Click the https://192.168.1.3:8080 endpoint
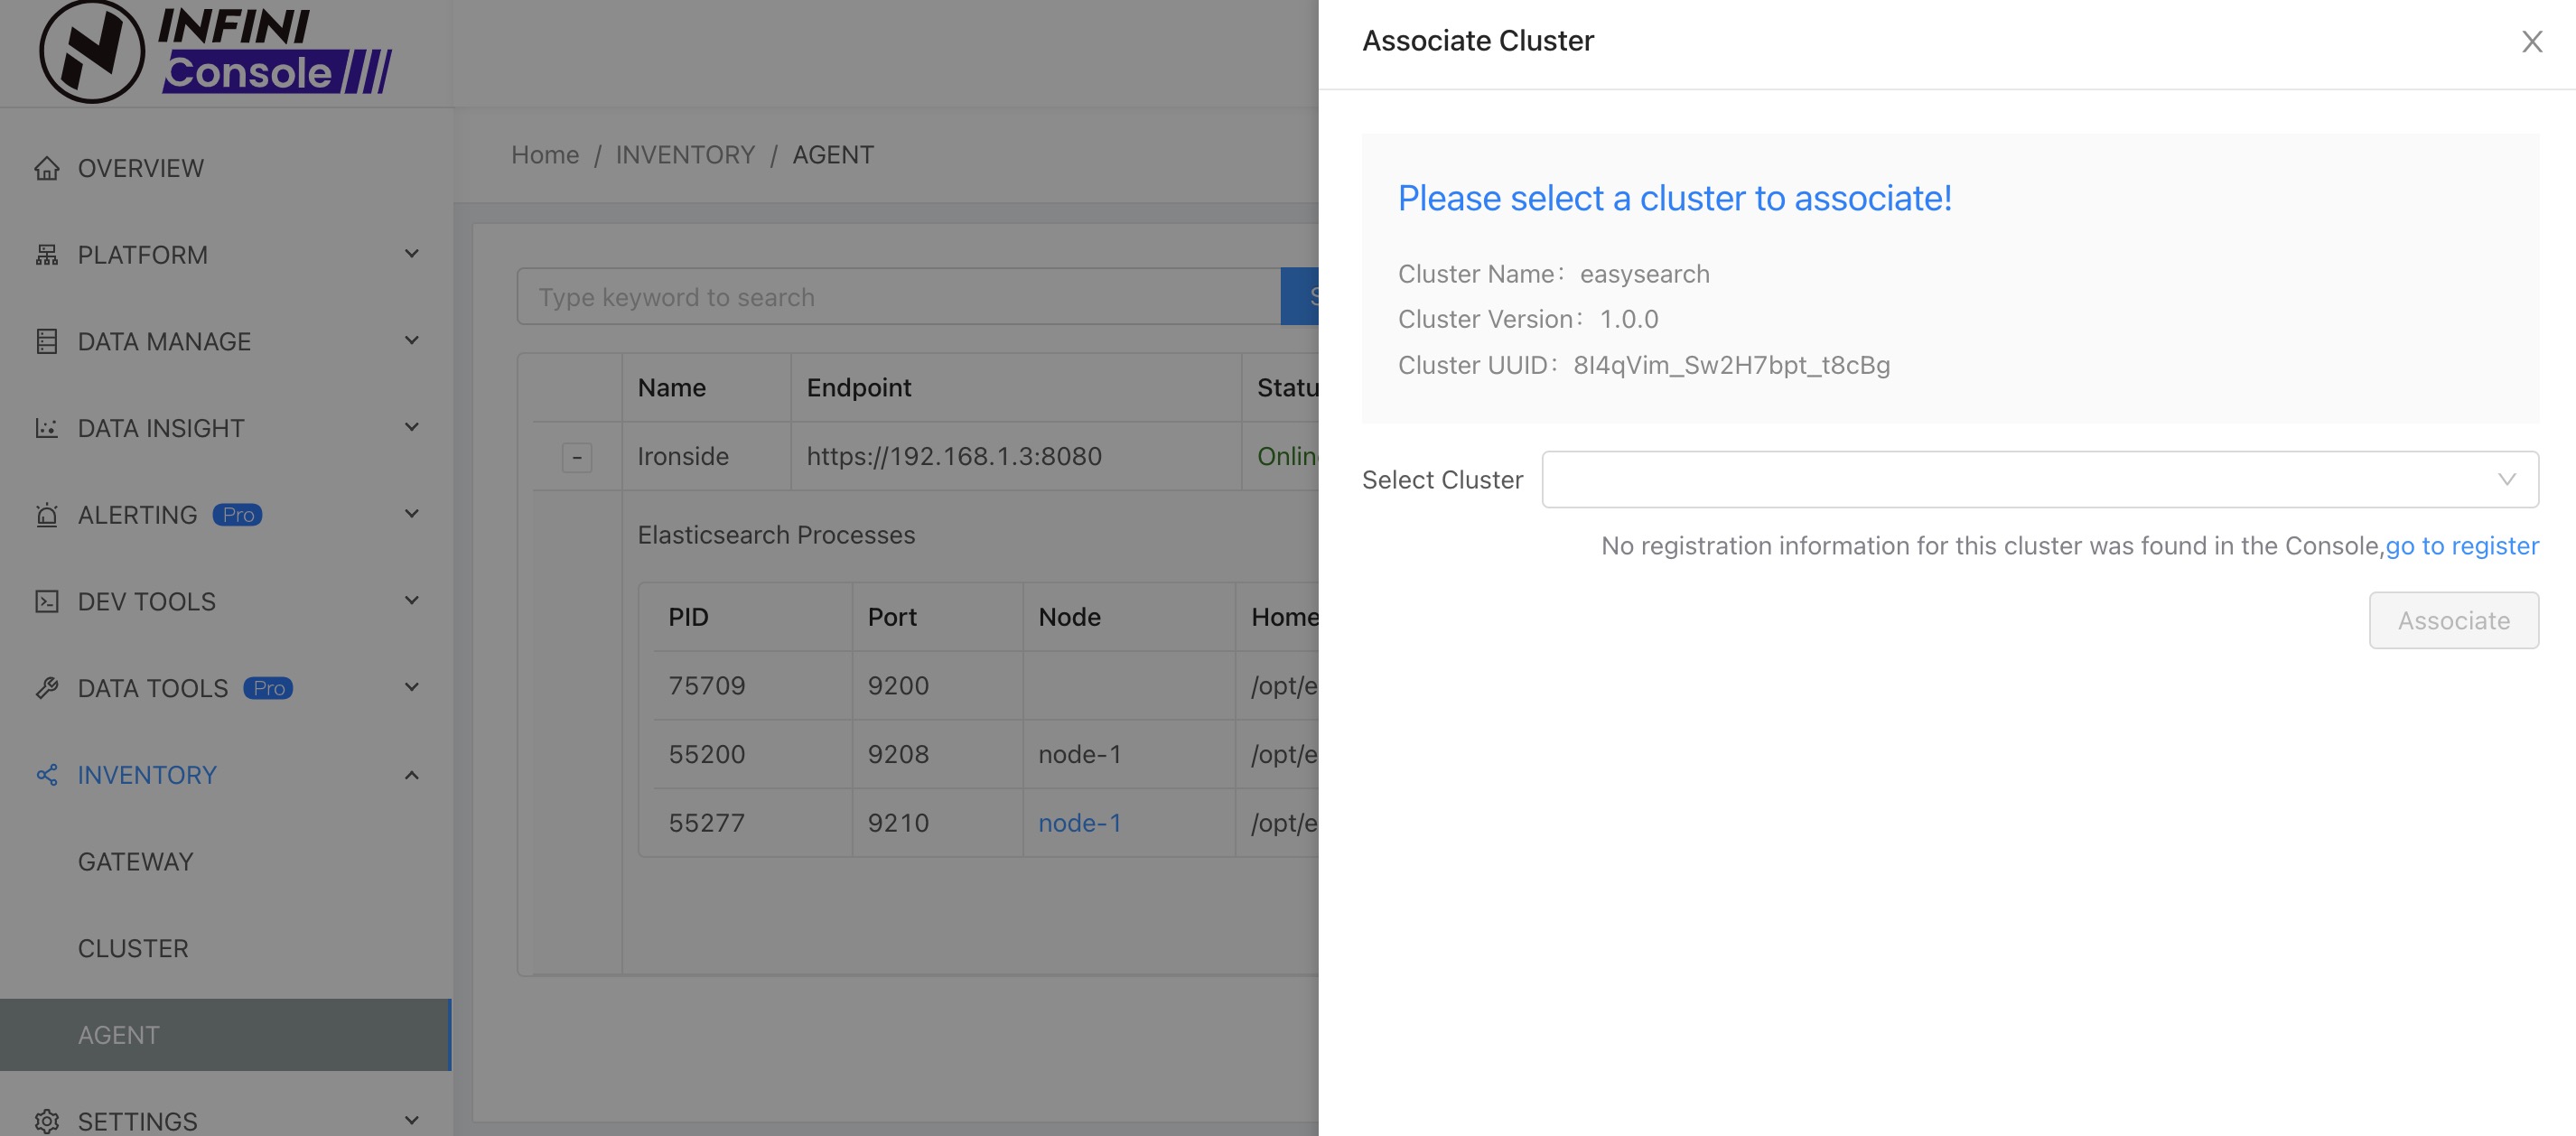This screenshot has height=1136, width=2576. (954, 457)
